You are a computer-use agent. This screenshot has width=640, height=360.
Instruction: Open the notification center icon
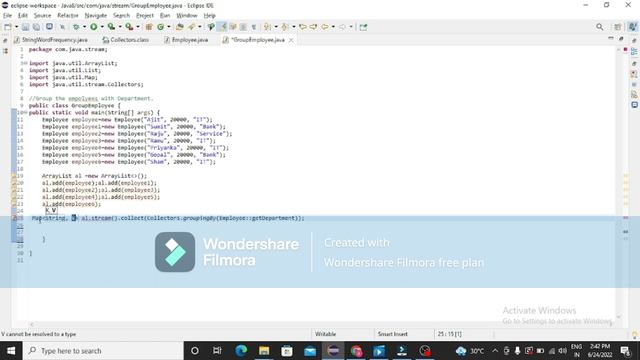pyautogui.click(x=626, y=351)
